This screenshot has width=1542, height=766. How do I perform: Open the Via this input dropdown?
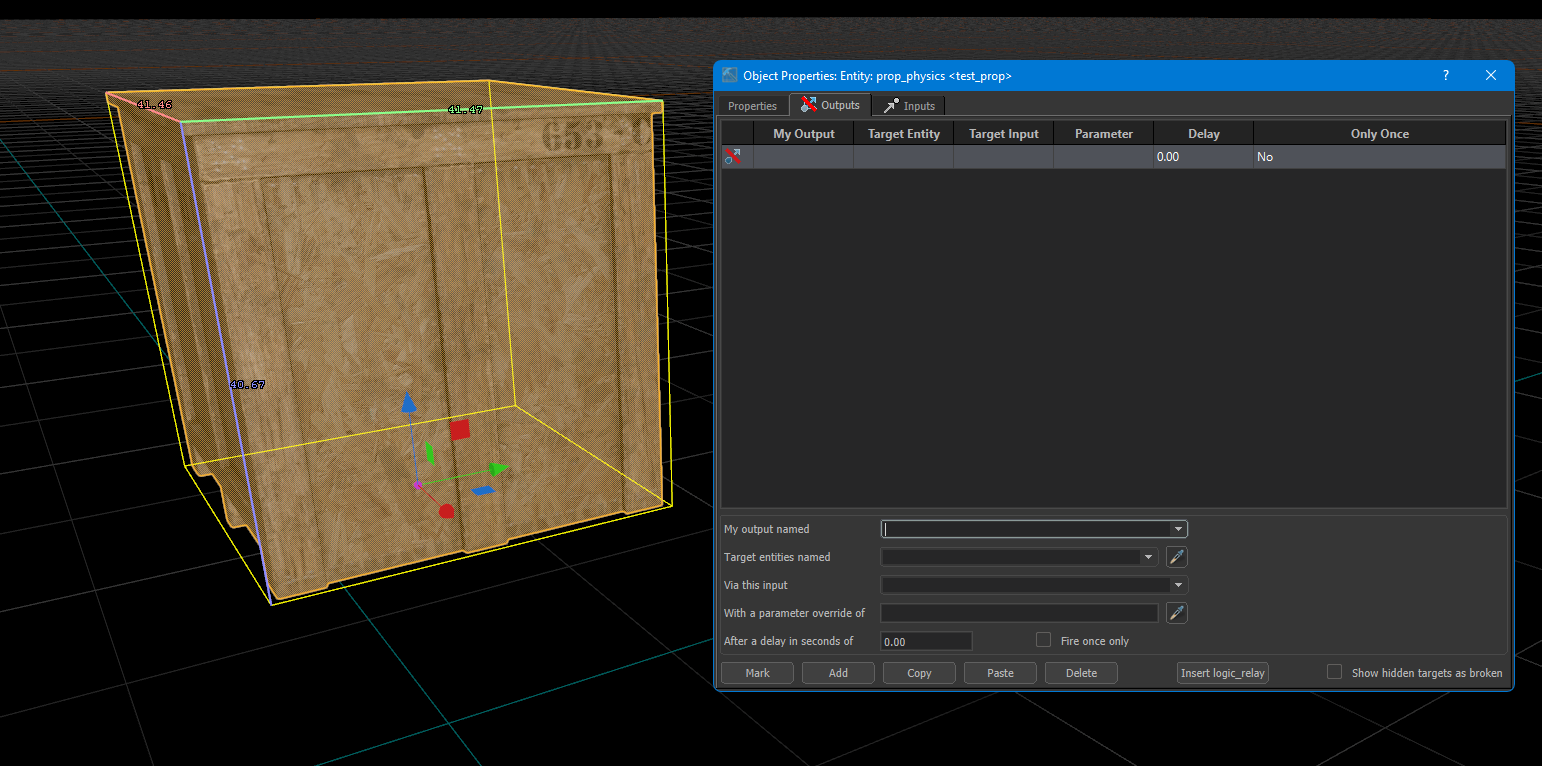click(x=1178, y=585)
